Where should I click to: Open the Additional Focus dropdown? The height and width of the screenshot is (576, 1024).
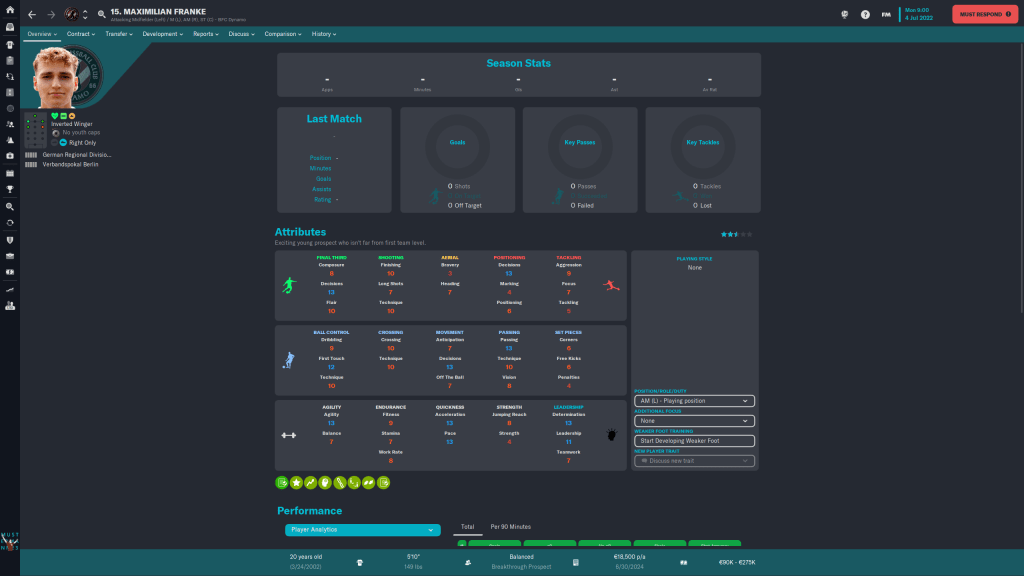(x=693, y=421)
